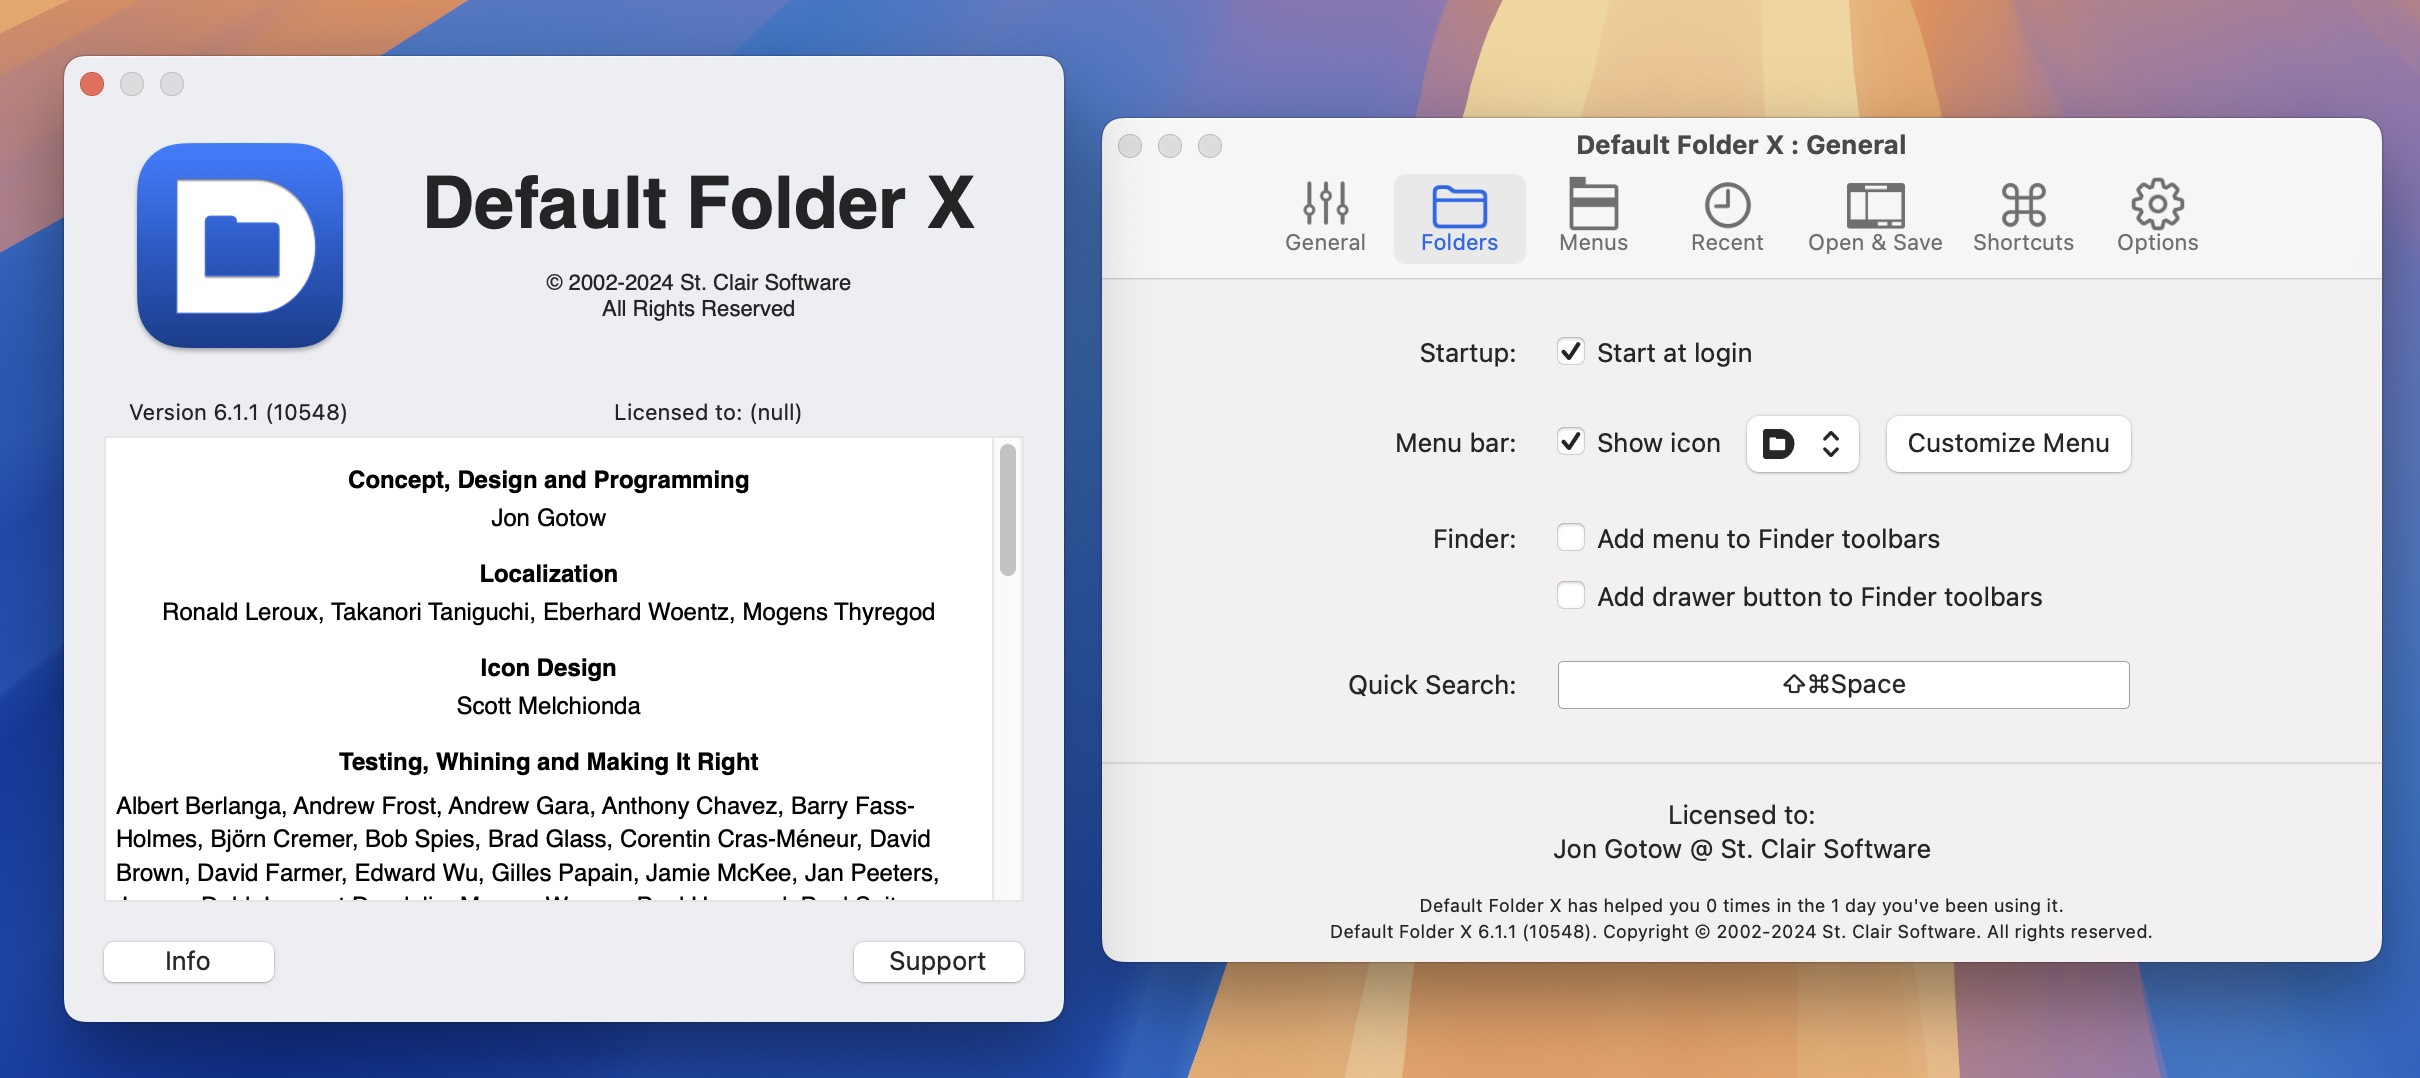Click the credits list scrollbar
2420x1078 pixels.
click(x=1008, y=510)
